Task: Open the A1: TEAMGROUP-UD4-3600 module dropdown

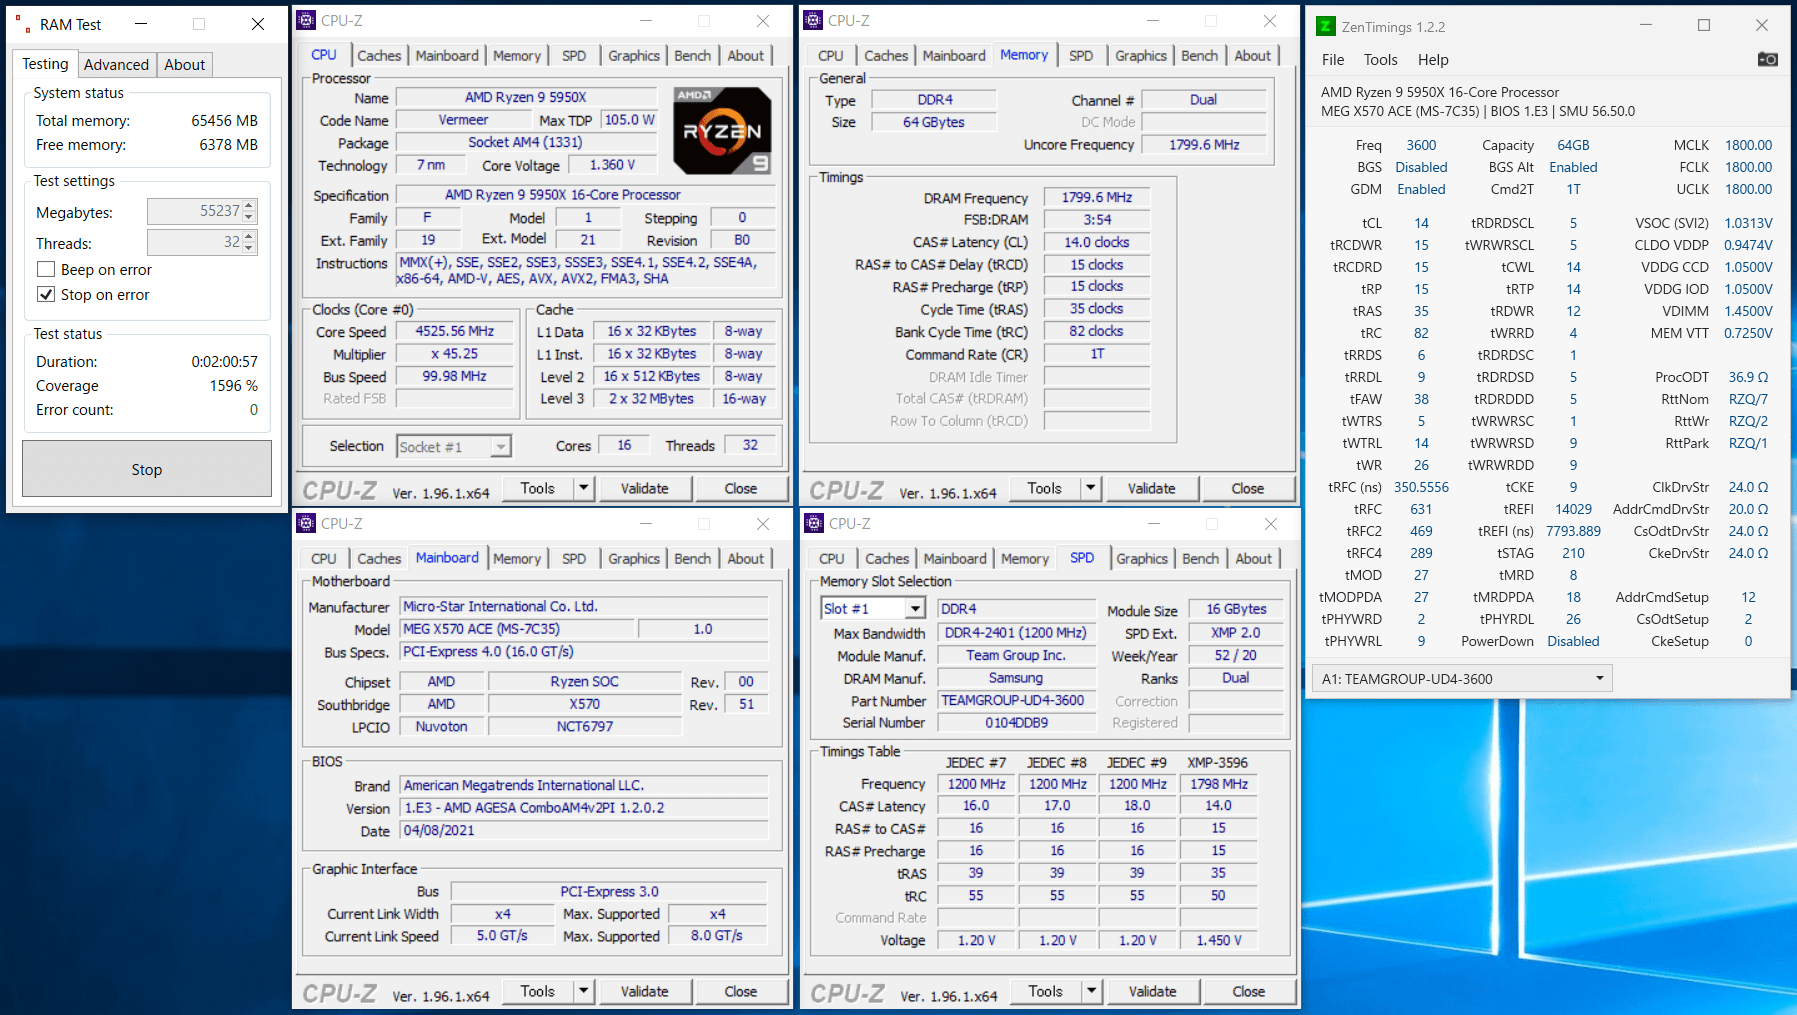Action: 1461,678
